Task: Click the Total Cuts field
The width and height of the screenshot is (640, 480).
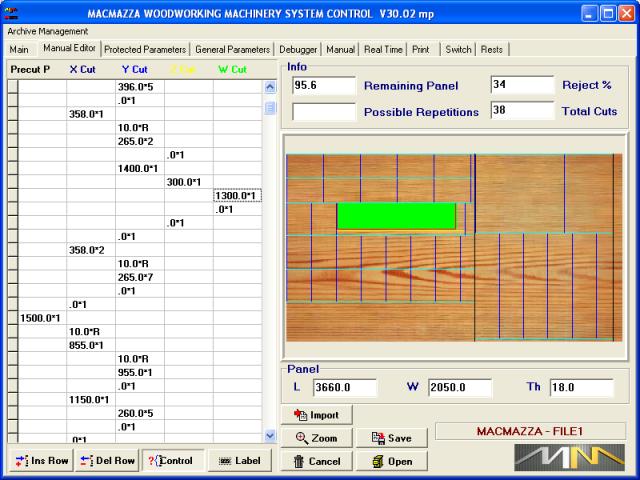Action: 522,110
